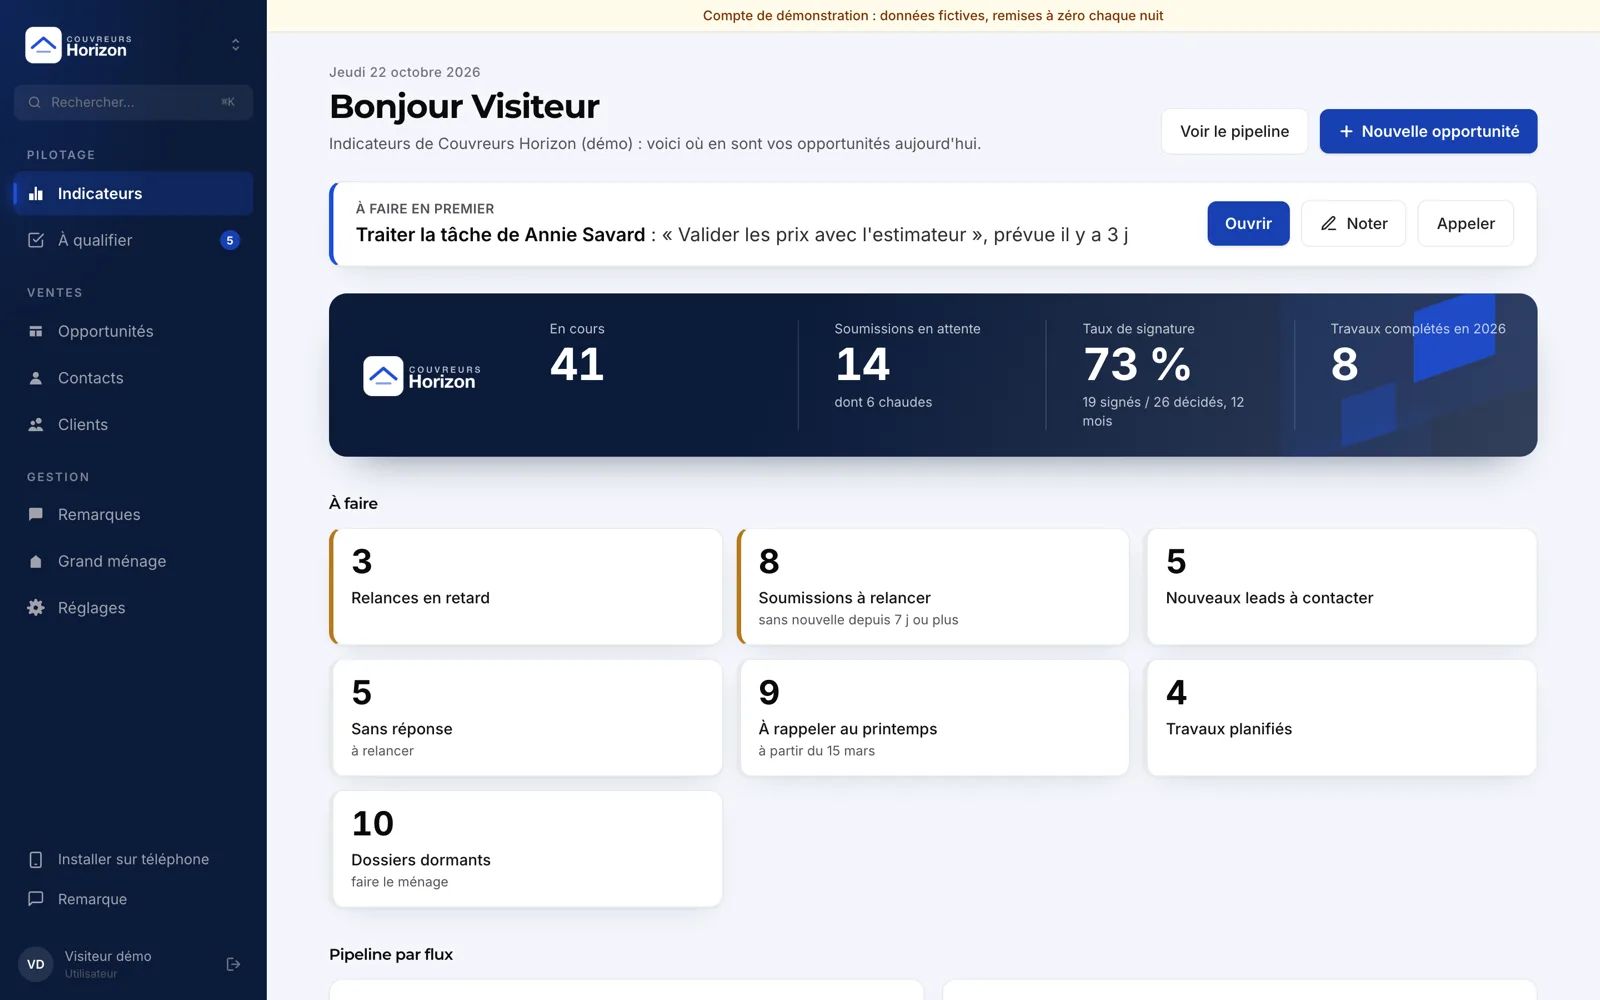1600x1000 pixels.
Task: Click the Horizon logo in the dark banner
Action: [422, 376]
